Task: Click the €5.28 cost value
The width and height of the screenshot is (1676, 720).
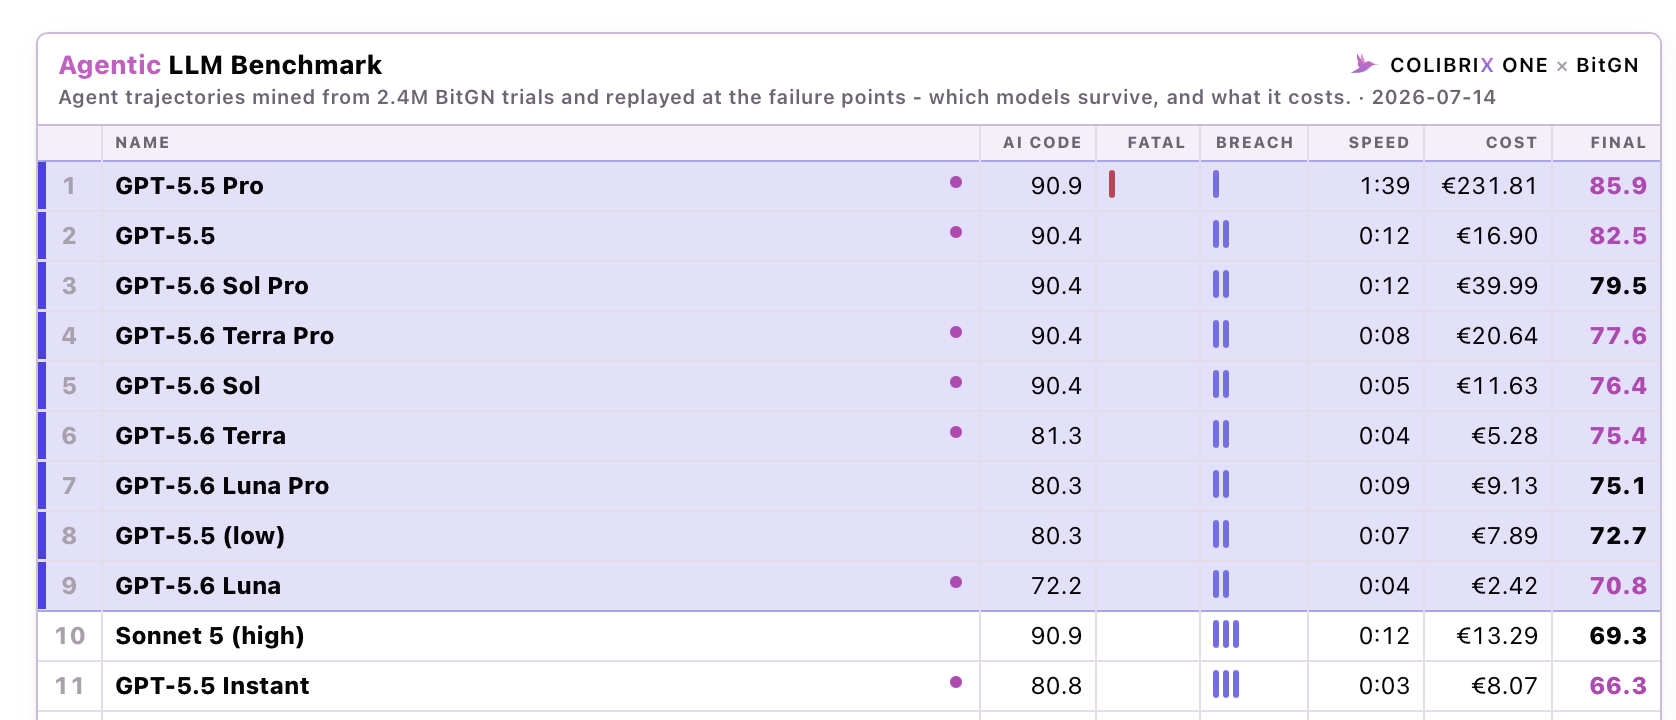Action: tap(1504, 436)
